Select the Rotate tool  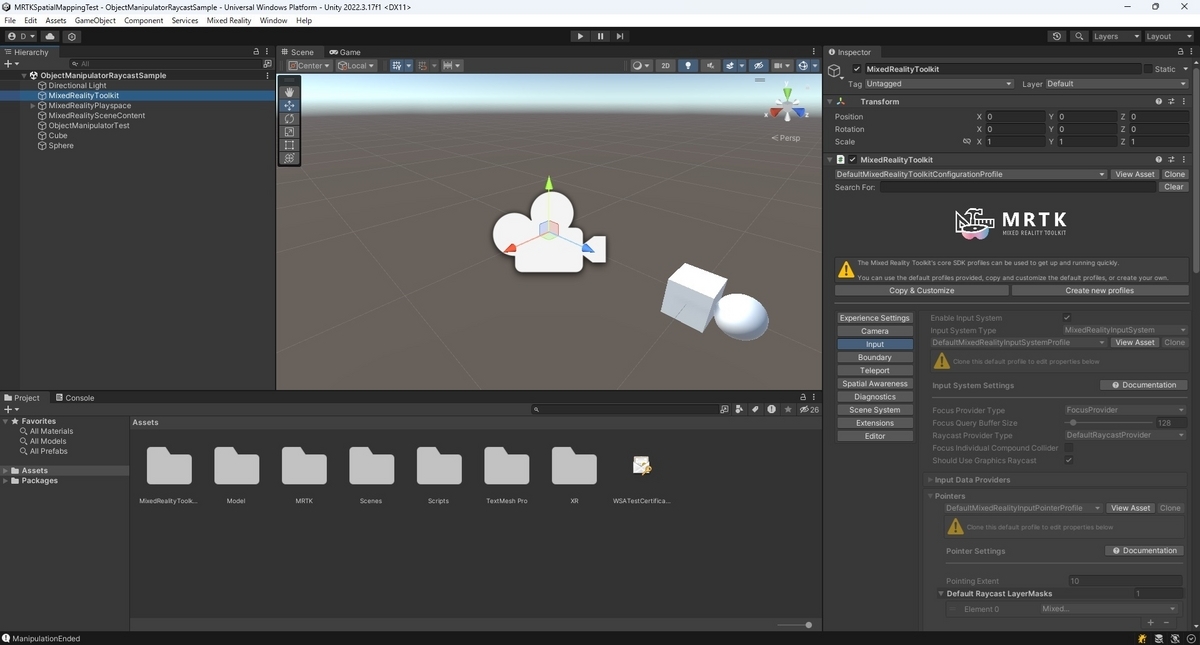289,118
